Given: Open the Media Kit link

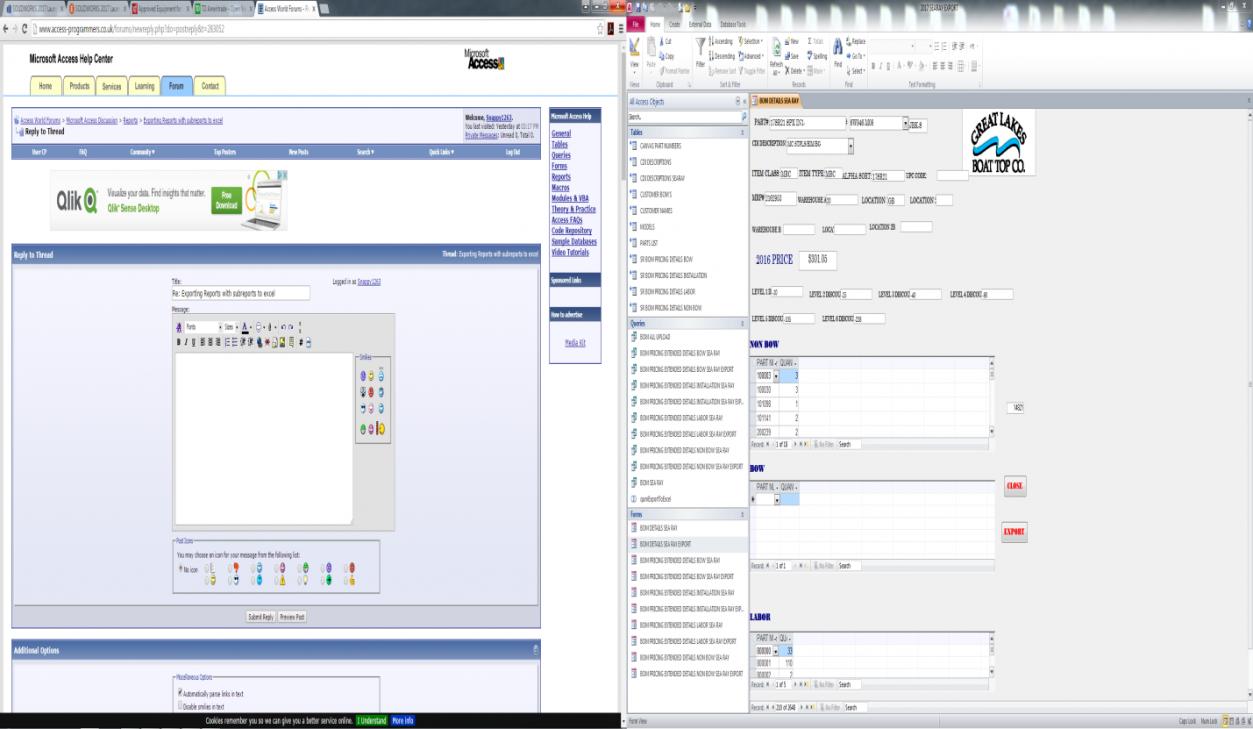Looking at the screenshot, I should coord(575,342).
